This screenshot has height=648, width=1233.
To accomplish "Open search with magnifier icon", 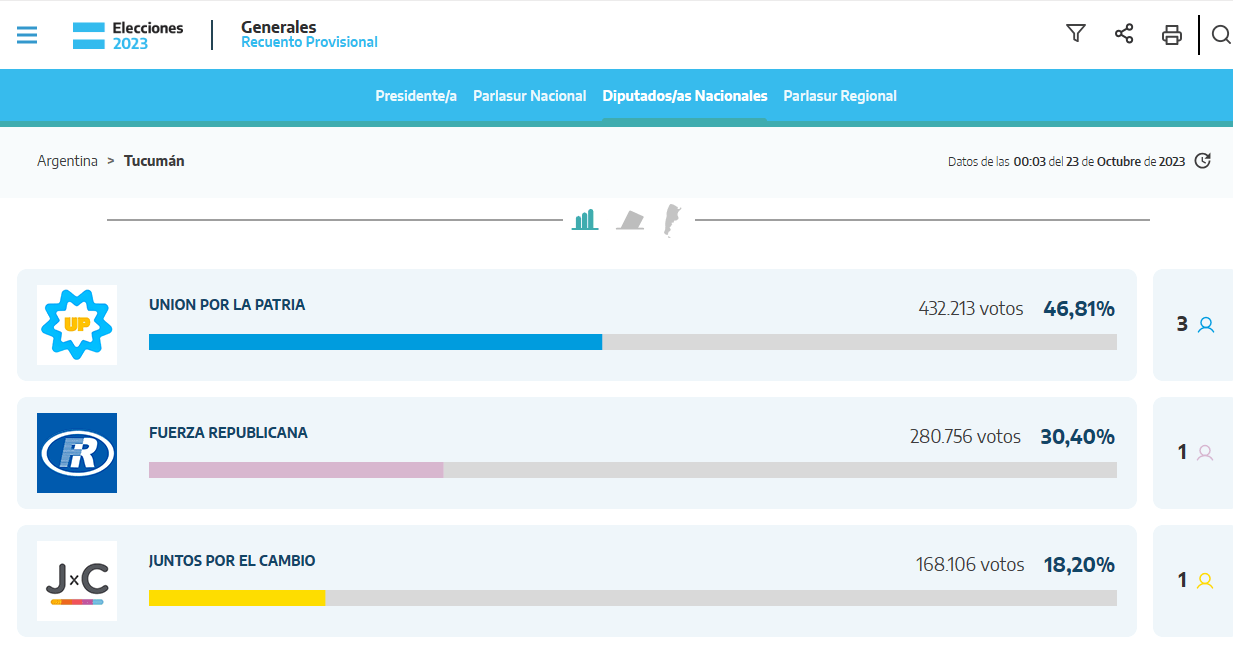I will (1221, 35).
